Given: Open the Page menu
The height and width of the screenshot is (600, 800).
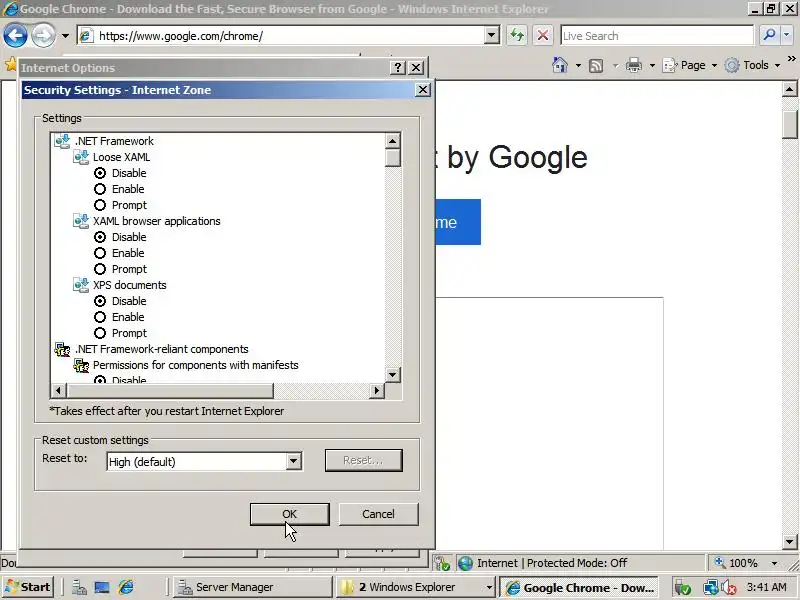Looking at the screenshot, I should coord(690,65).
